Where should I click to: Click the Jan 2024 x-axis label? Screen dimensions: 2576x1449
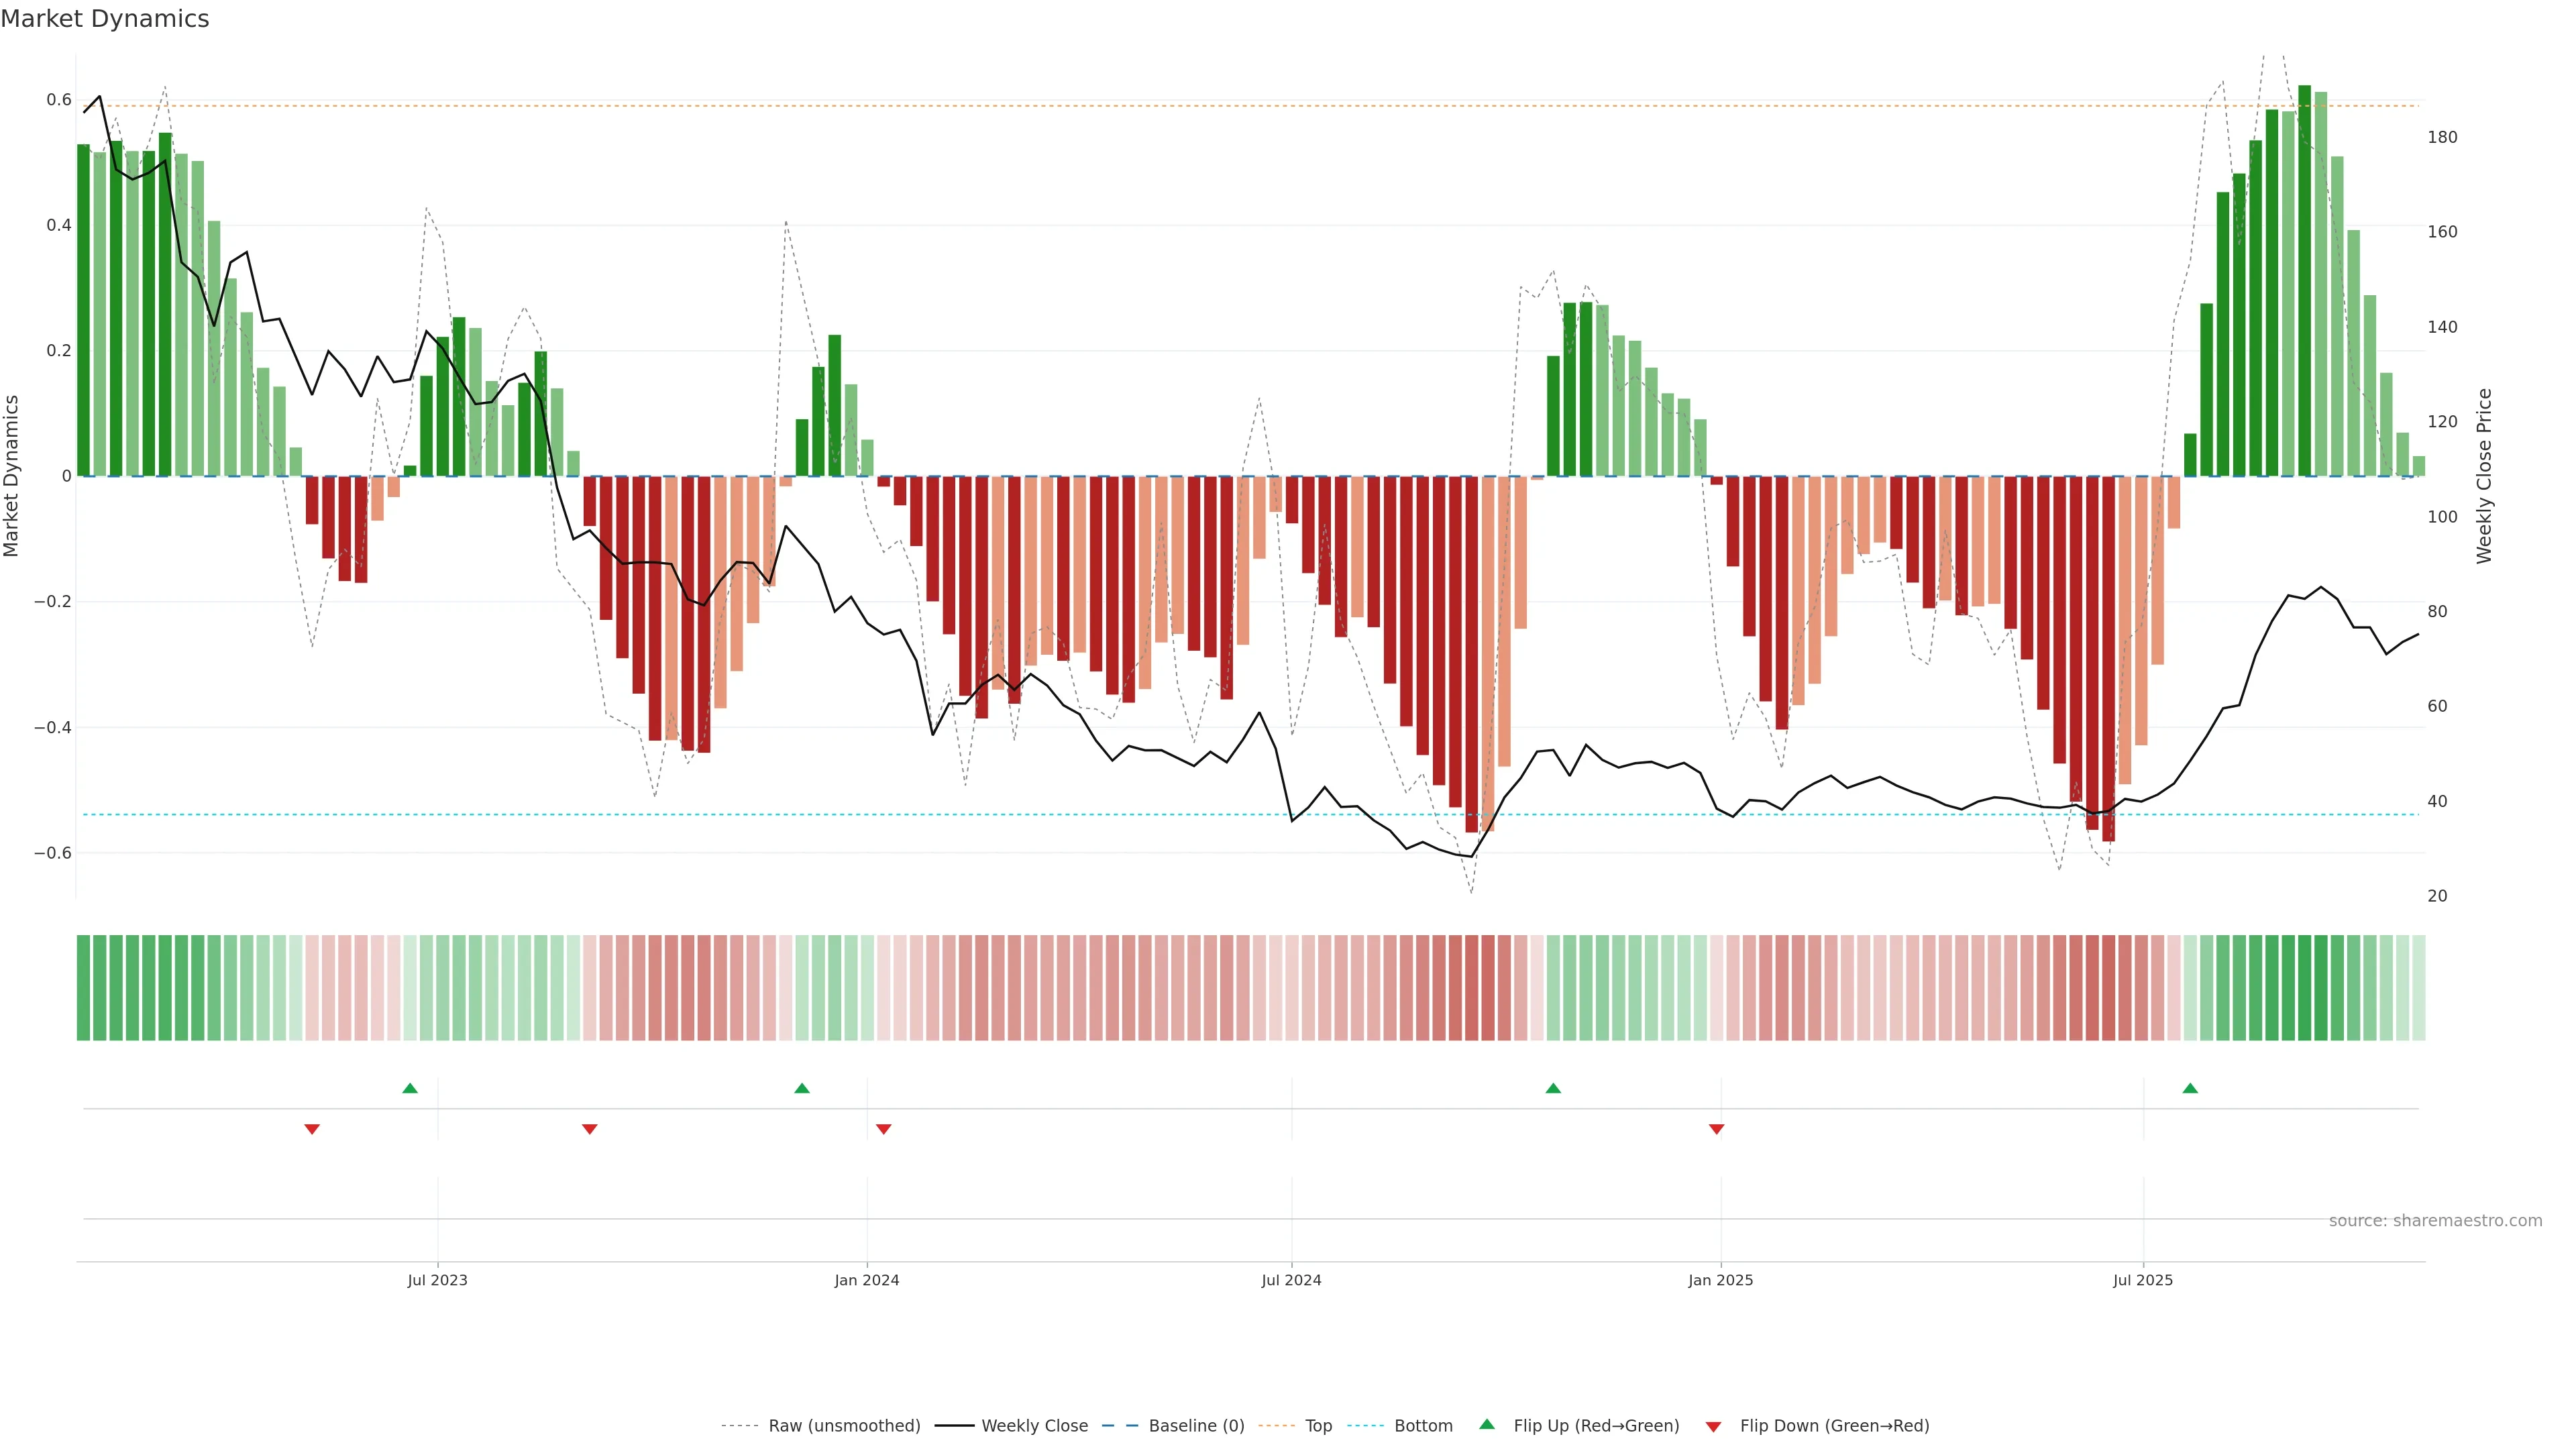(867, 1280)
